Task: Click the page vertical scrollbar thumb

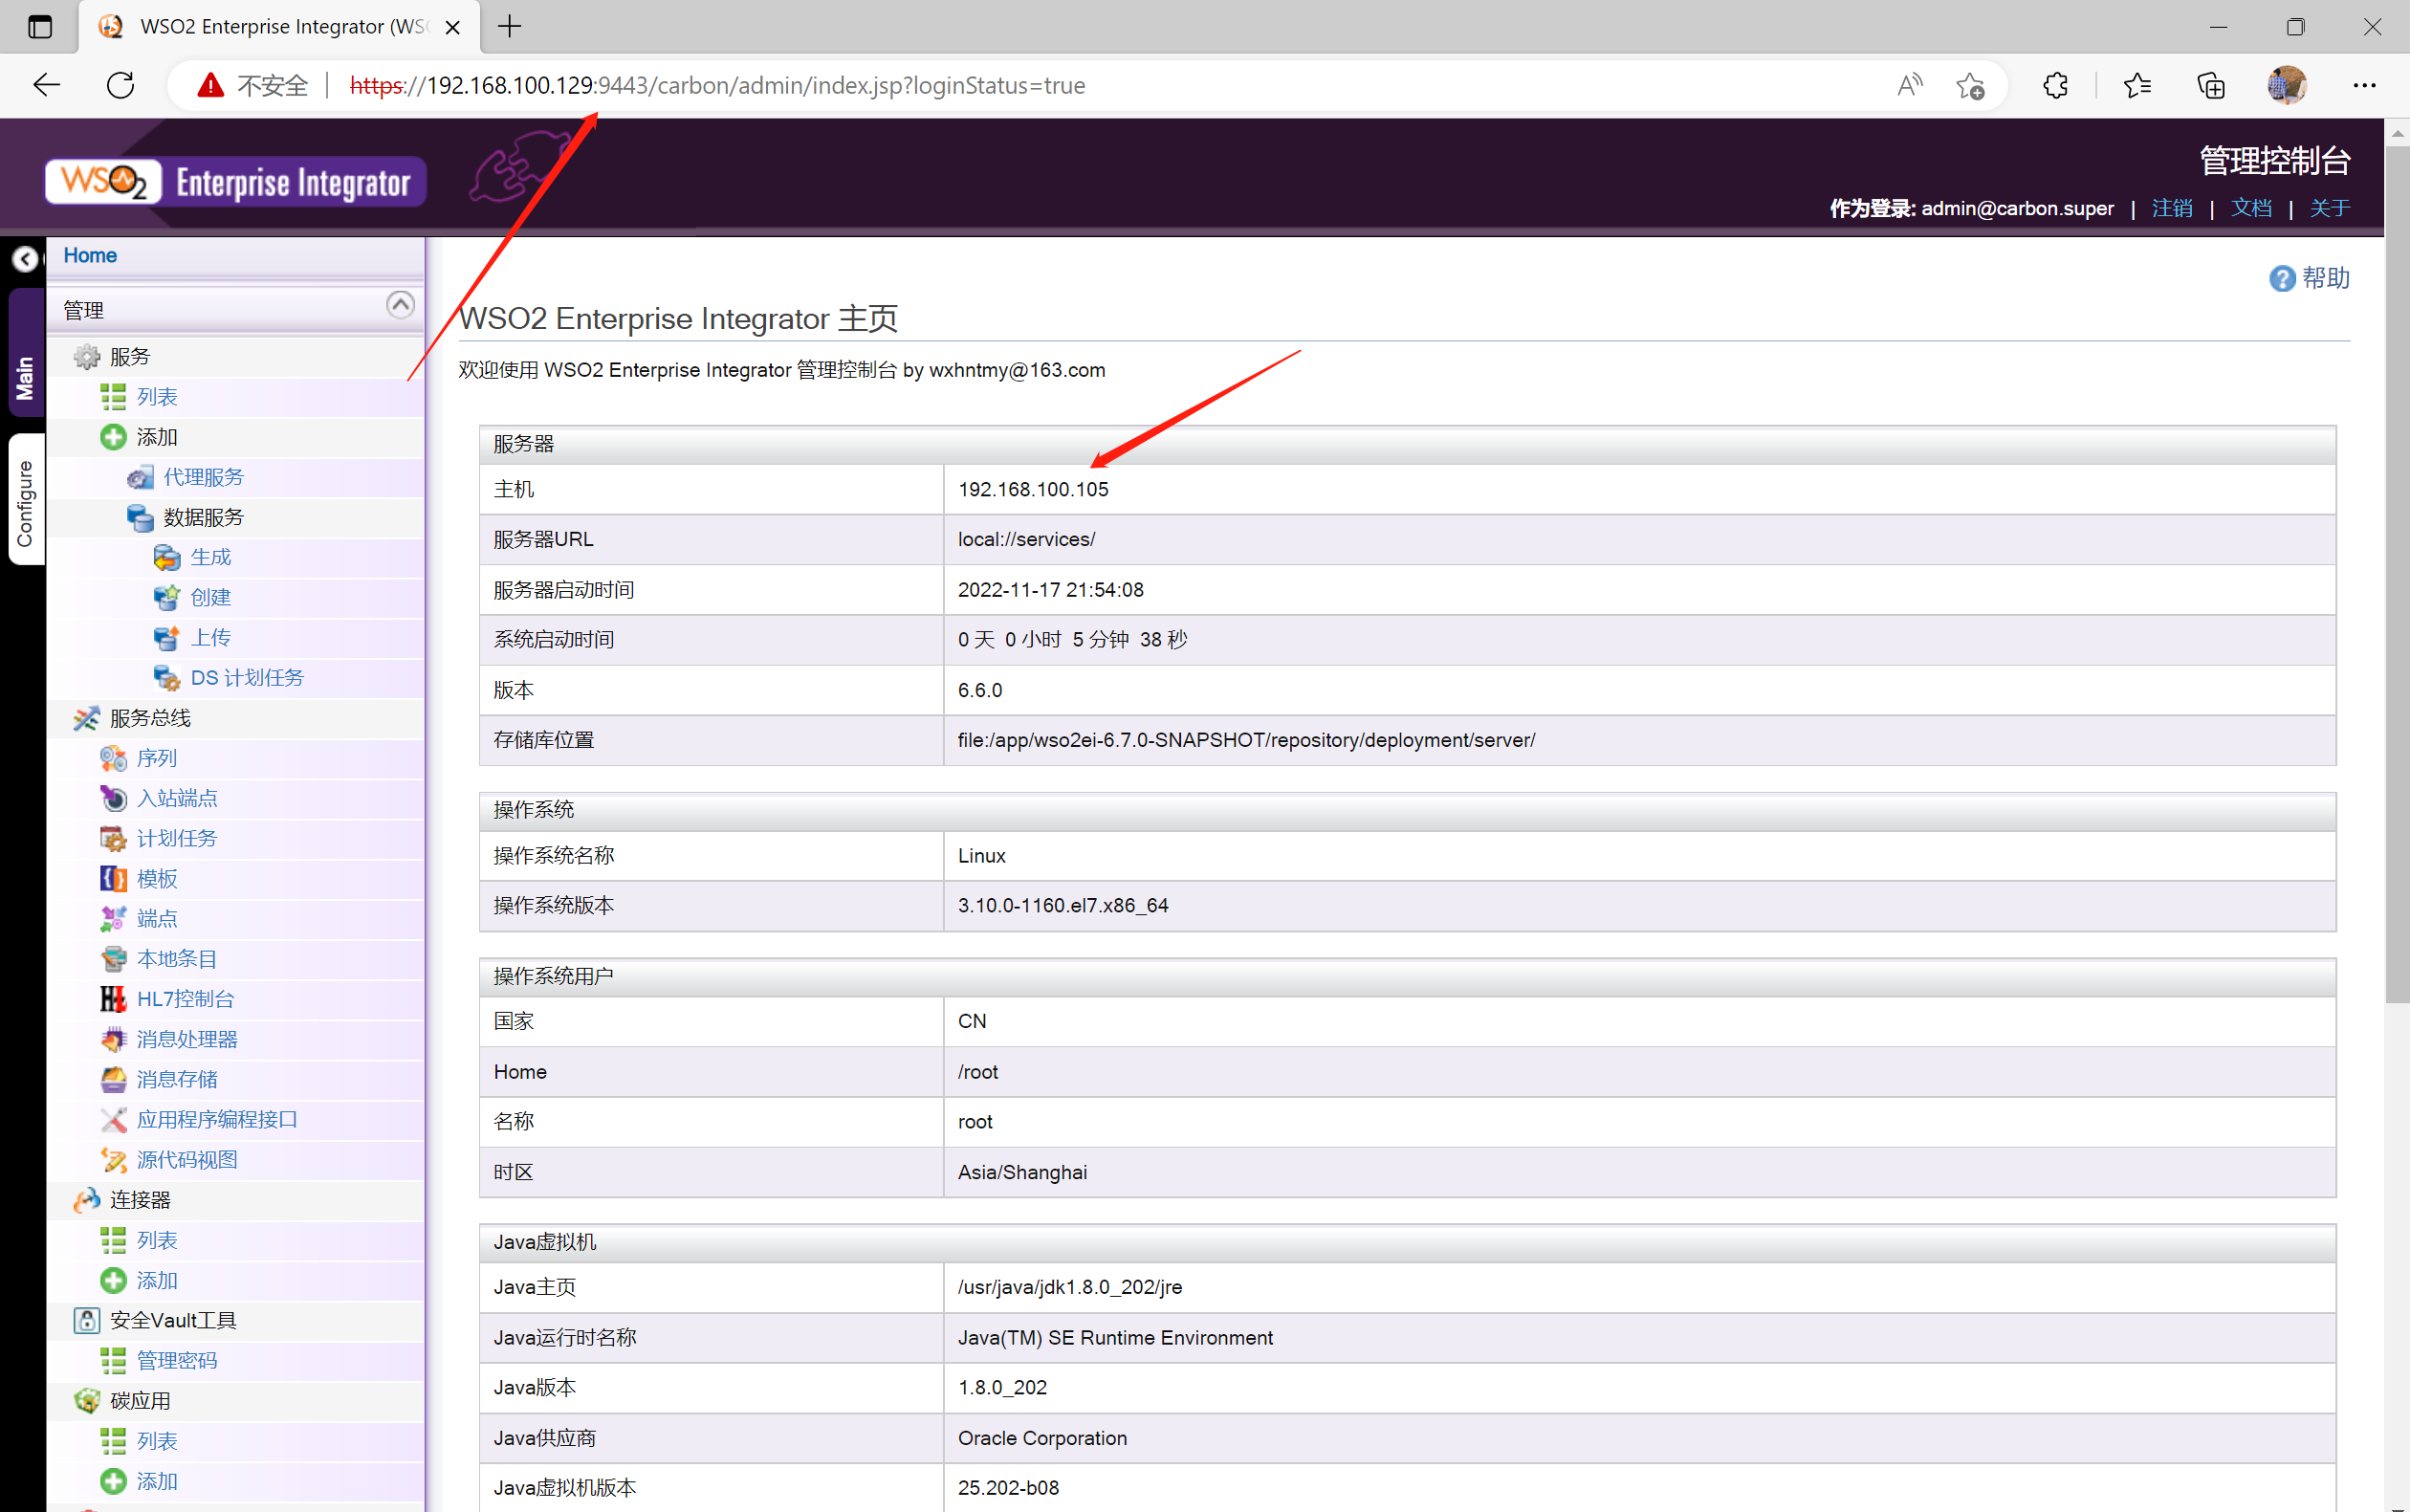Action: coord(2397,575)
